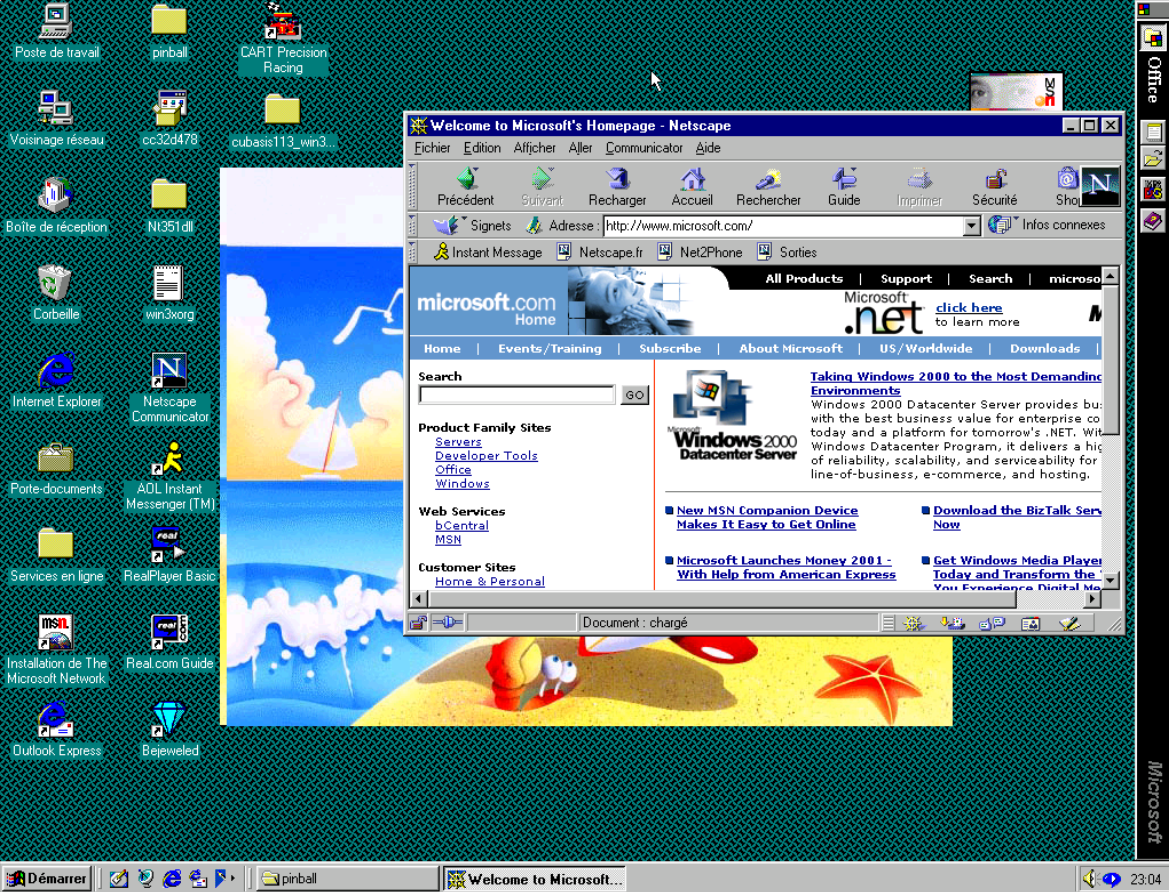Image resolution: width=1169 pixels, height=892 pixels.
Task: Open the Aide menu
Action: click(708, 148)
